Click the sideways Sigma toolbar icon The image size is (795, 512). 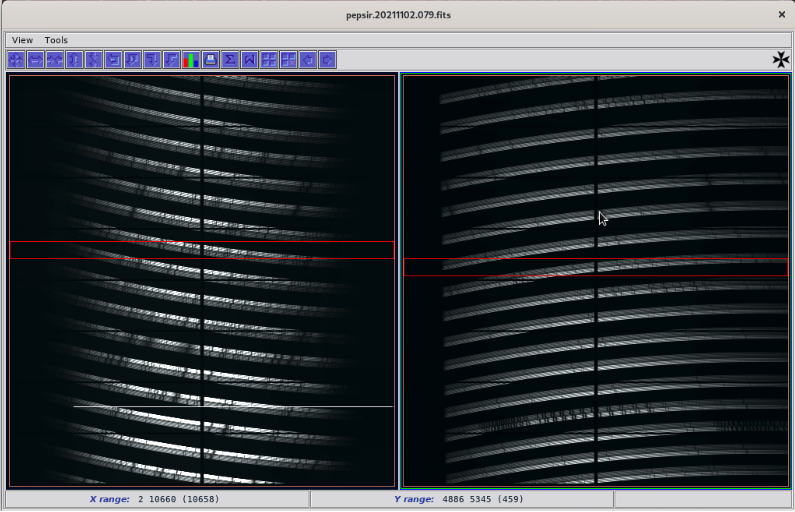[249, 60]
